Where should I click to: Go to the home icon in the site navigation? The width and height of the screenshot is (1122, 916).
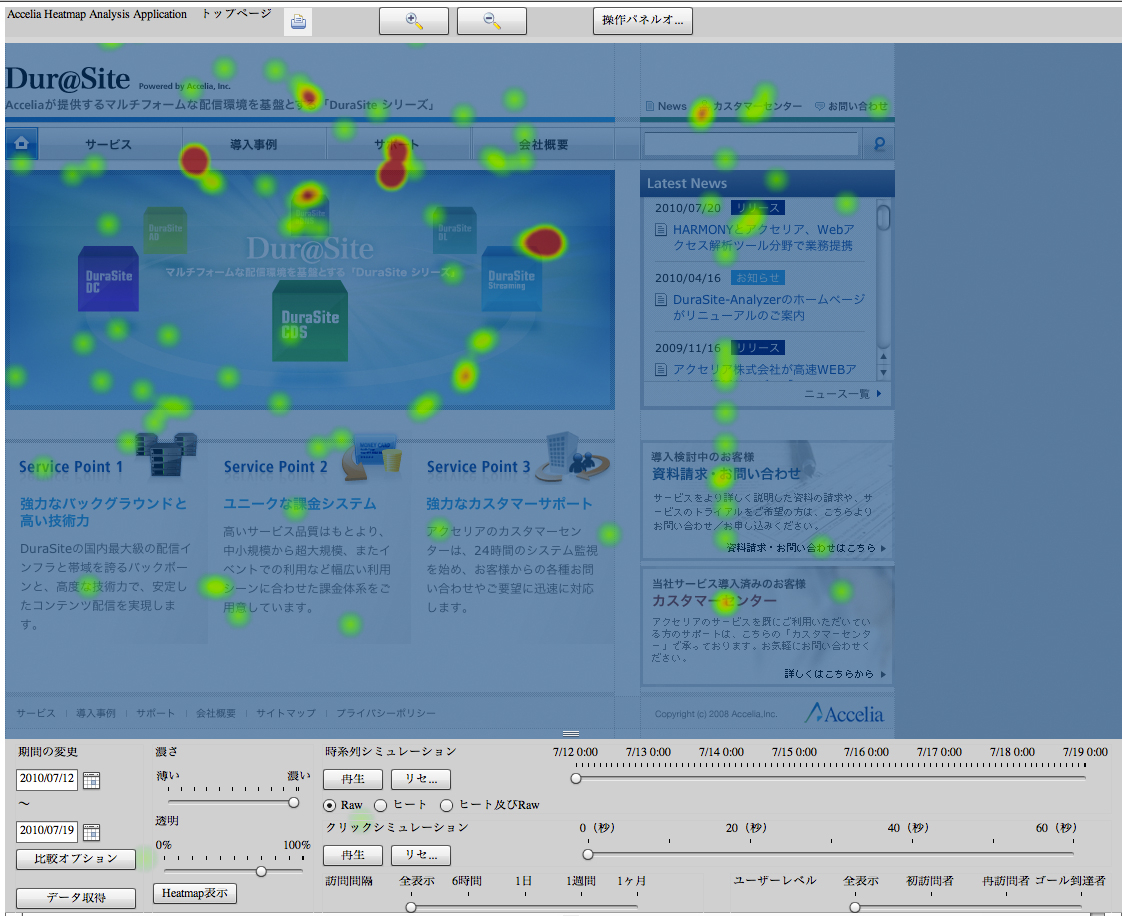(21, 144)
